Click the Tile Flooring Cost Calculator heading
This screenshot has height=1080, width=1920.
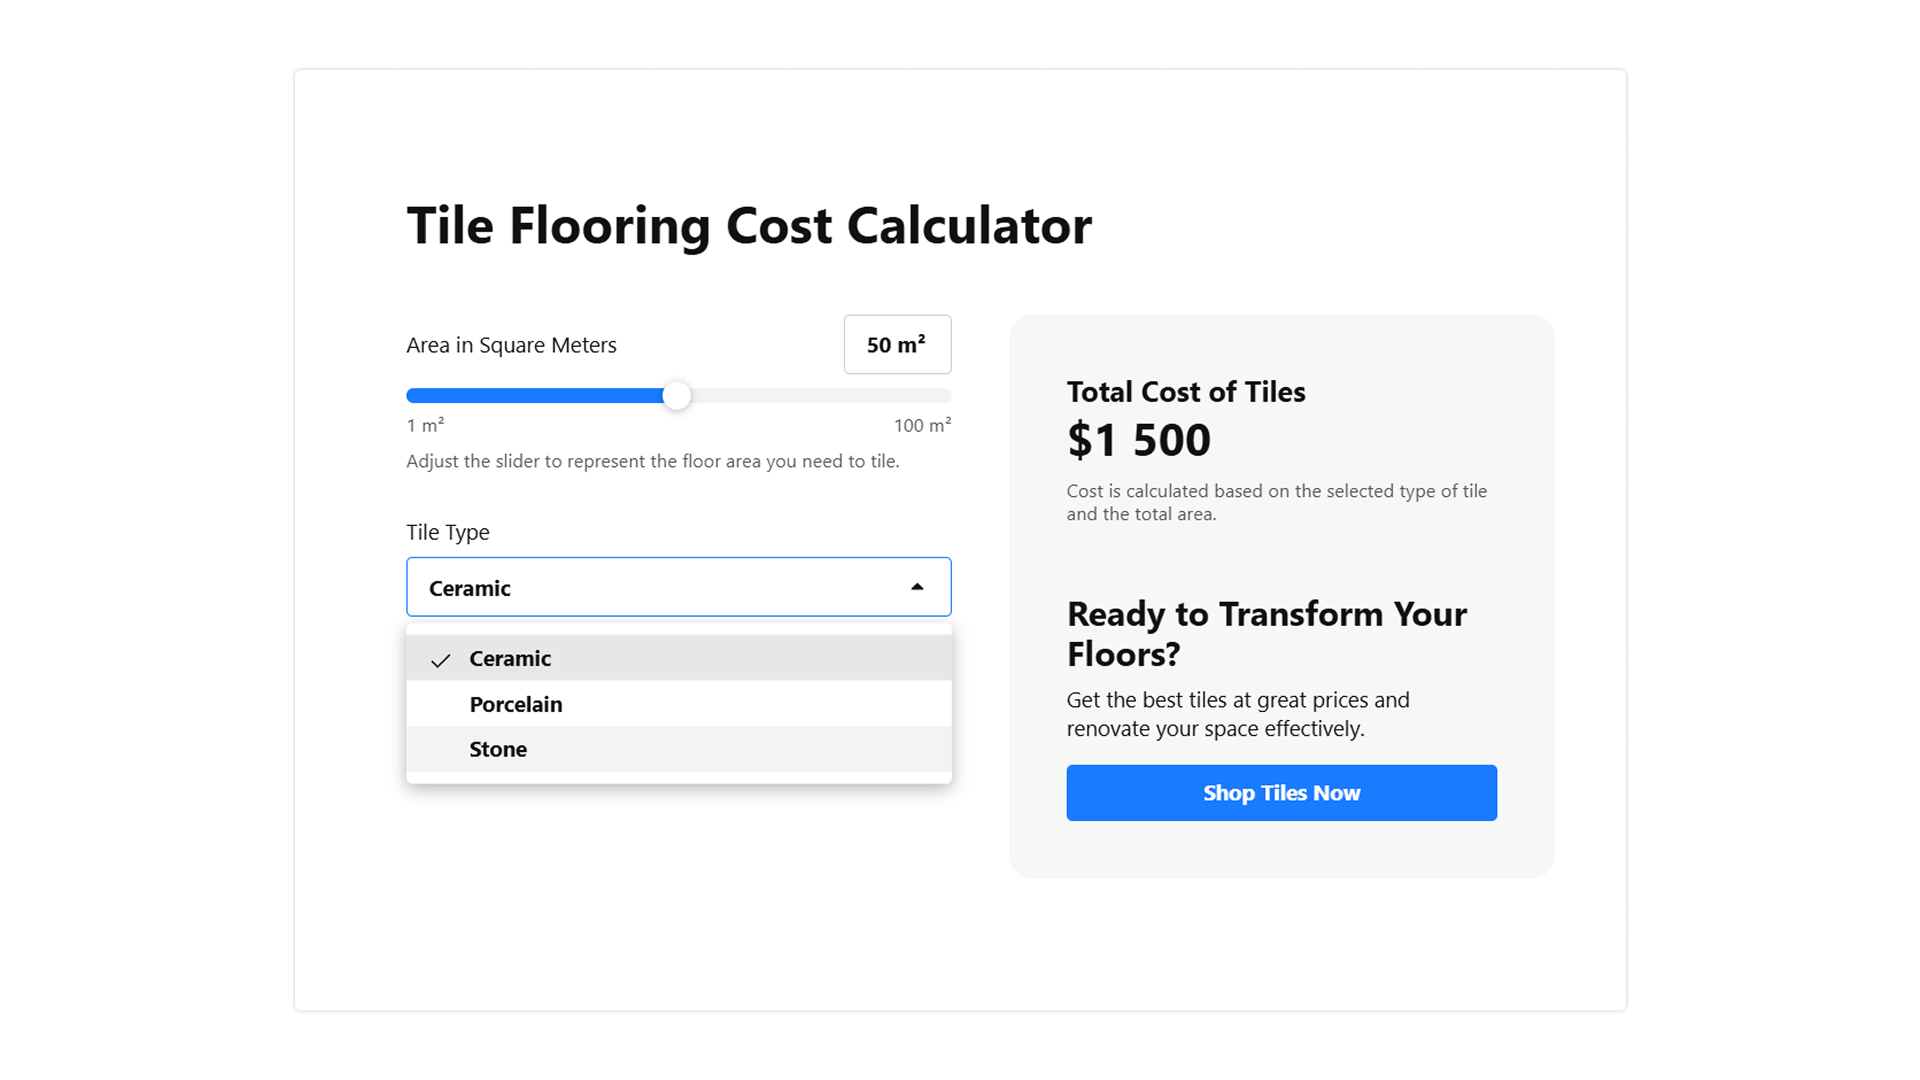pos(749,226)
